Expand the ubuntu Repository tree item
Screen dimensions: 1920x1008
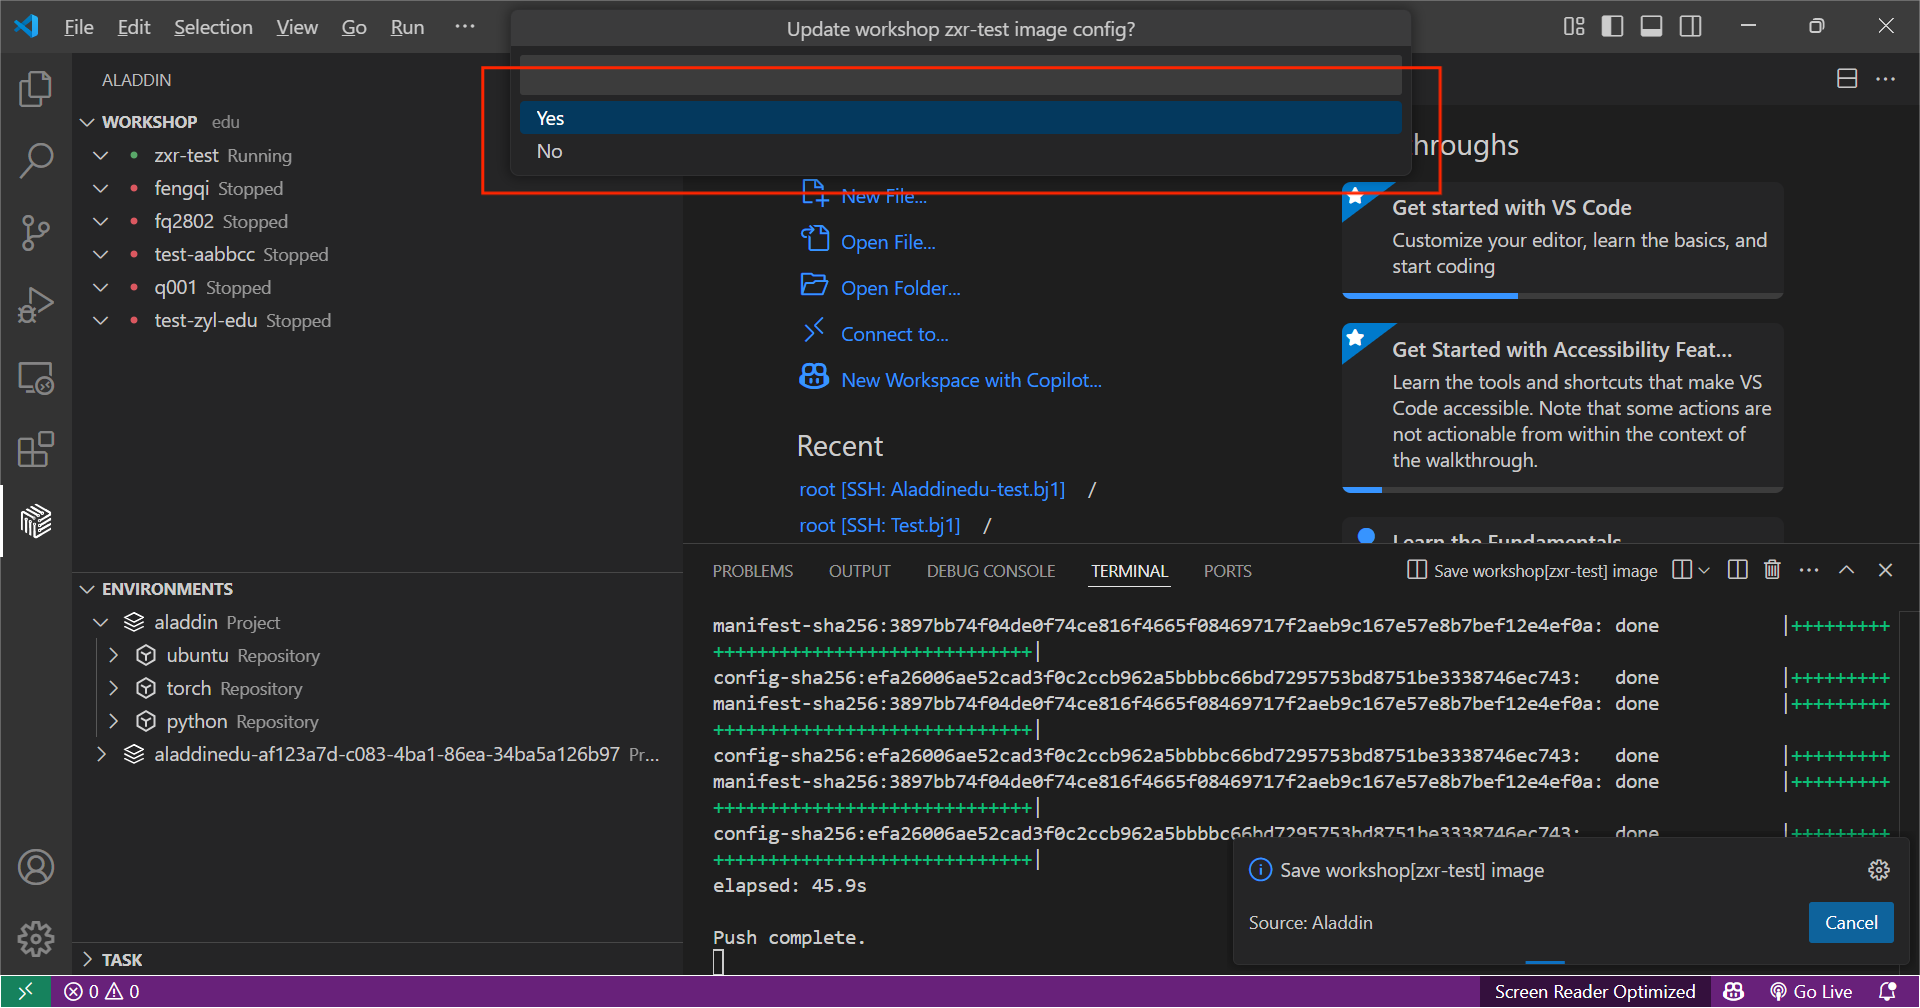coord(113,655)
